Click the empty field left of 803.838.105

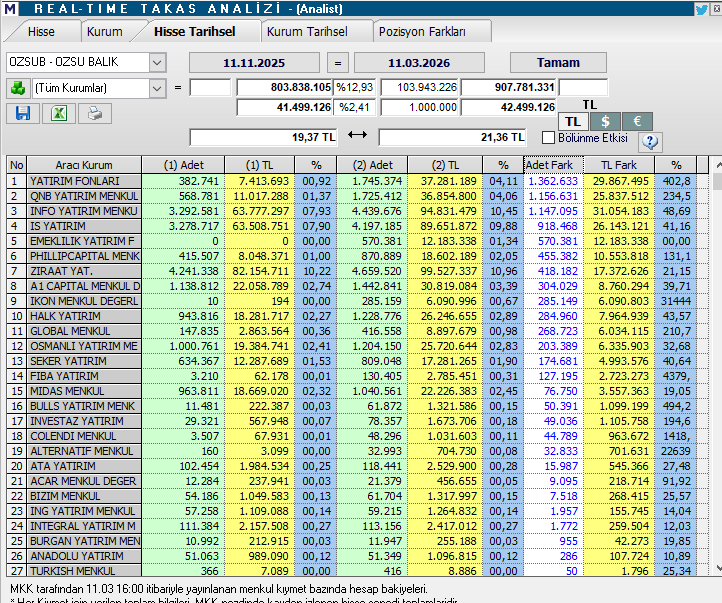pyautogui.click(x=210, y=87)
